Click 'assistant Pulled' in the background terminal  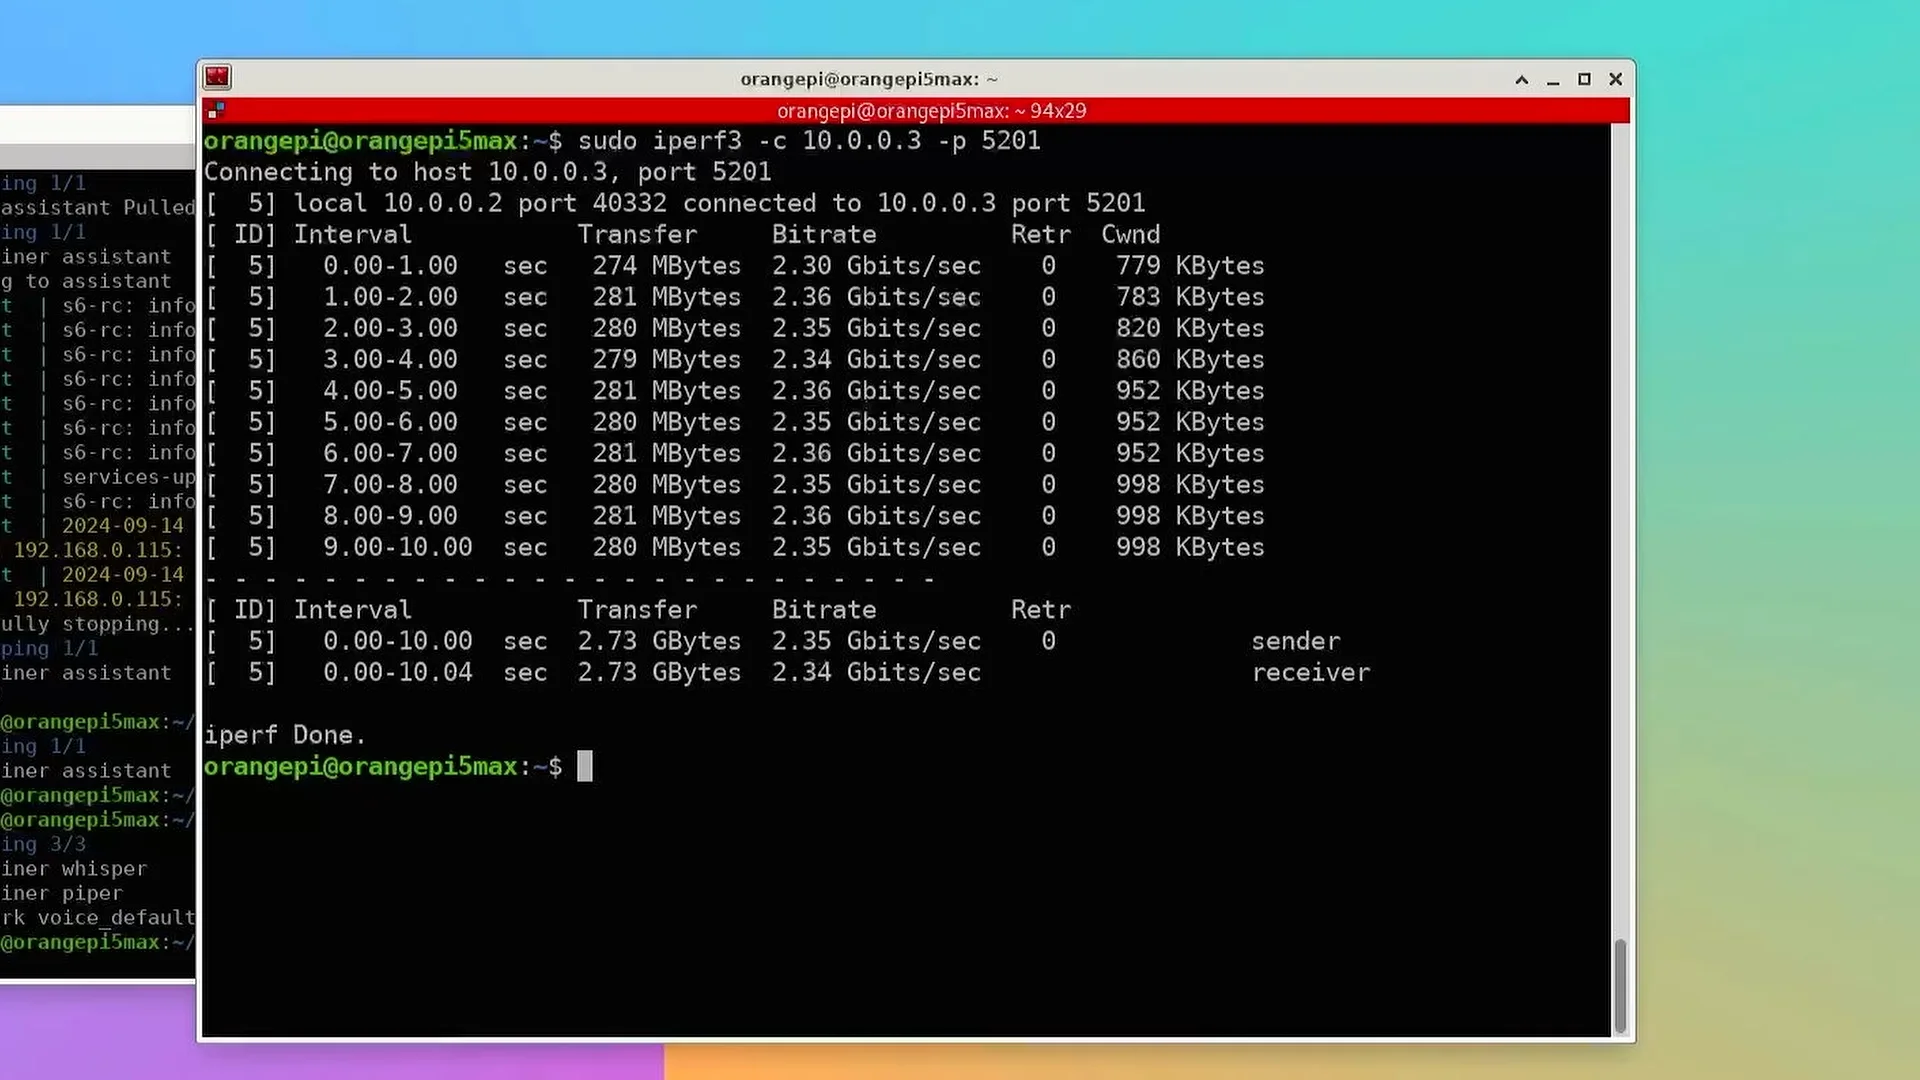pos(98,208)
